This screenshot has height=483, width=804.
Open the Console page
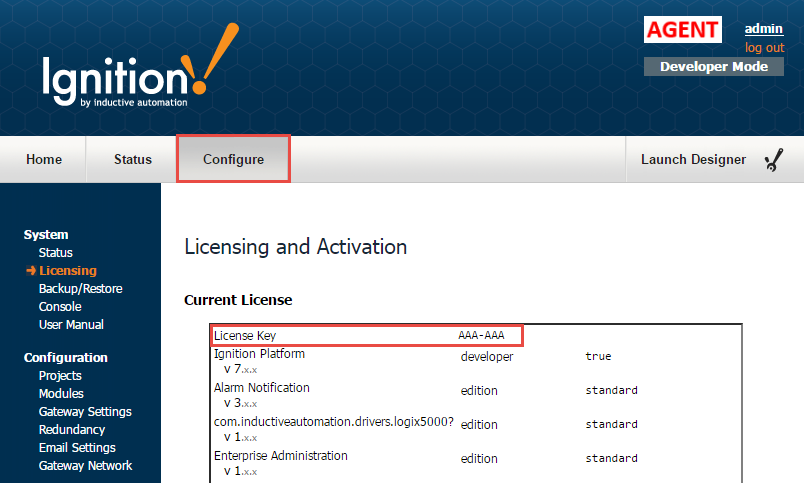pos(60,307)
